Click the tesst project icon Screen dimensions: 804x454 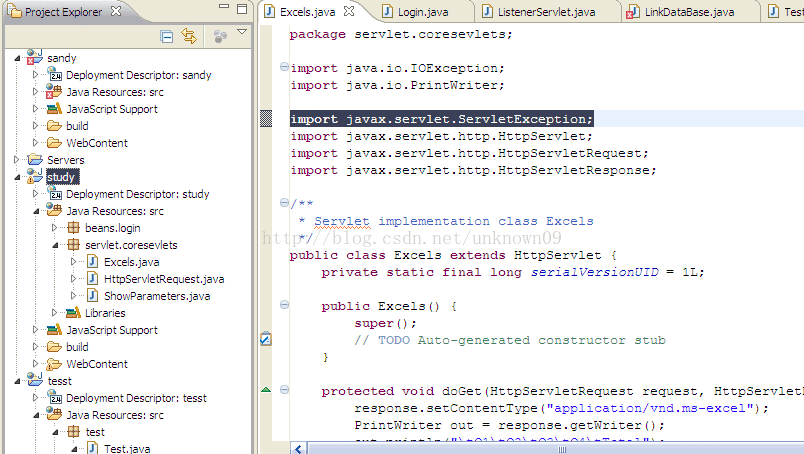tap(34, 380)
